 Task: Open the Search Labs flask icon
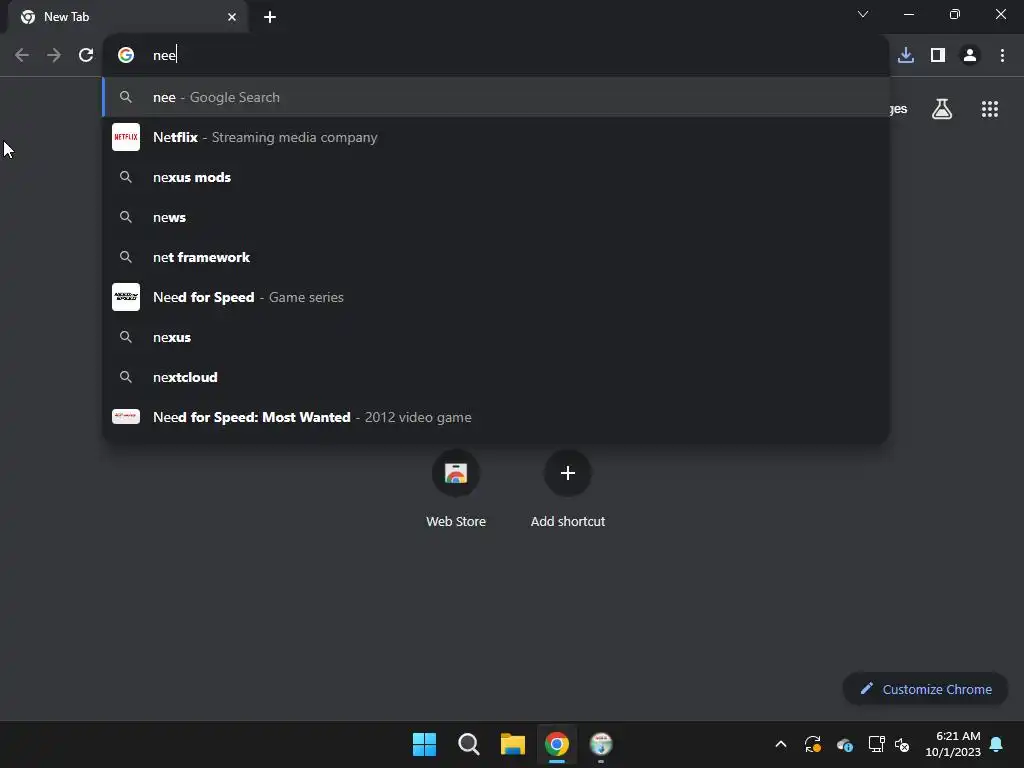(942, 109)
